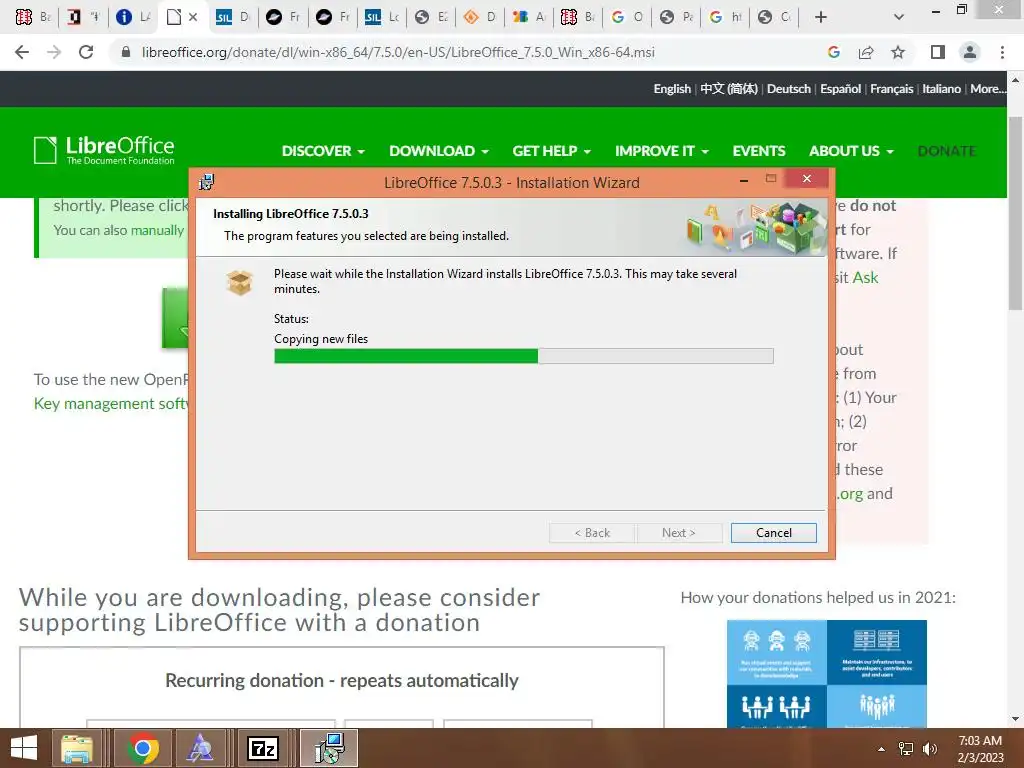
Task: Bookmark this page with the star
Action: click(898, 52)
